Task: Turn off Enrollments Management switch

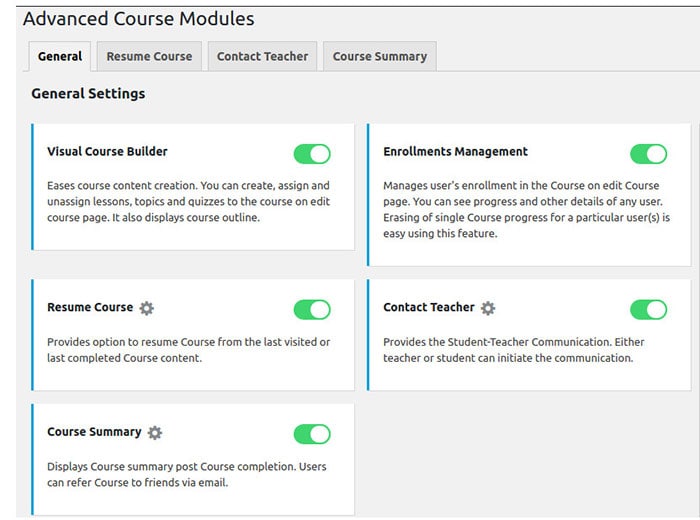Action: pyautogui.click(x=648, y=154)
